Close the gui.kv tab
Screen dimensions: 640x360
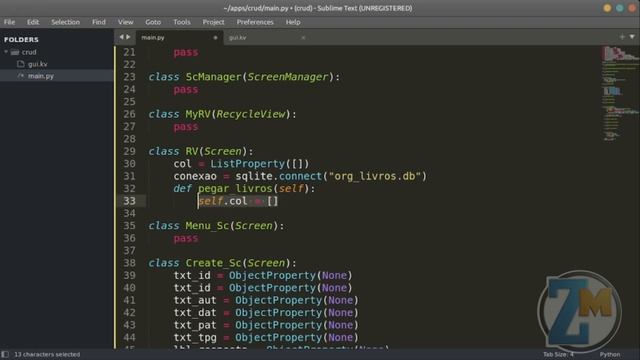tap(303, 38)
